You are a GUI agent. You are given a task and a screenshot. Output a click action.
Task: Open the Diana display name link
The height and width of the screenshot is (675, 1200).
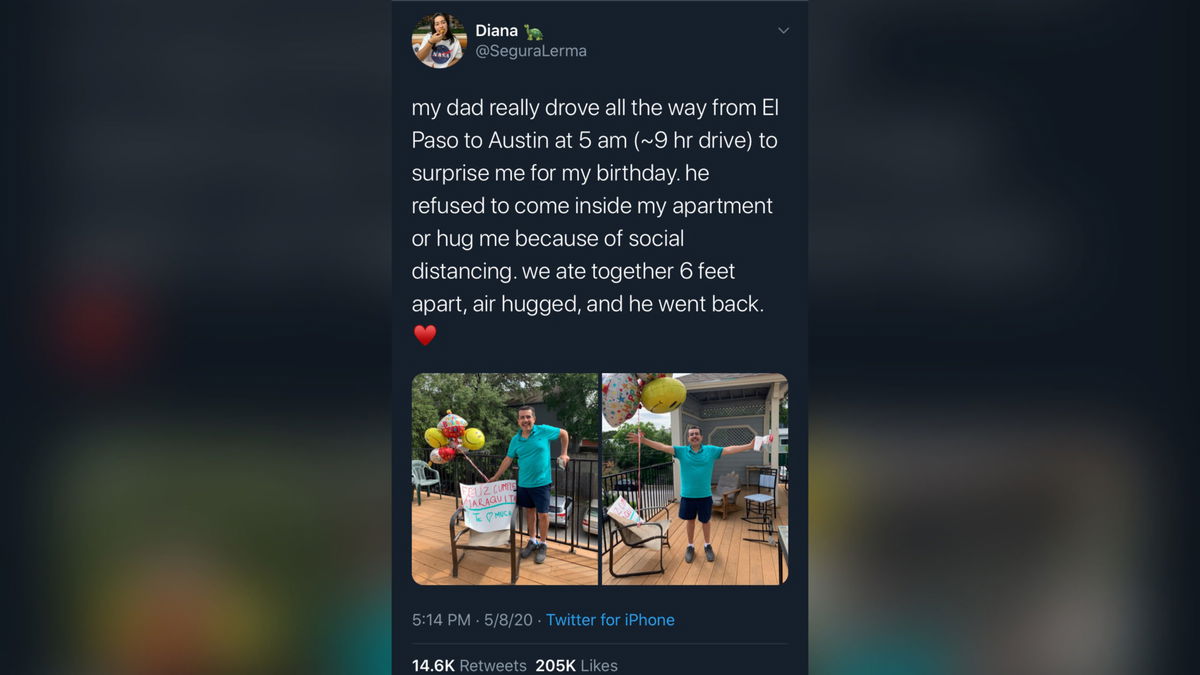[x=497, y=31]
